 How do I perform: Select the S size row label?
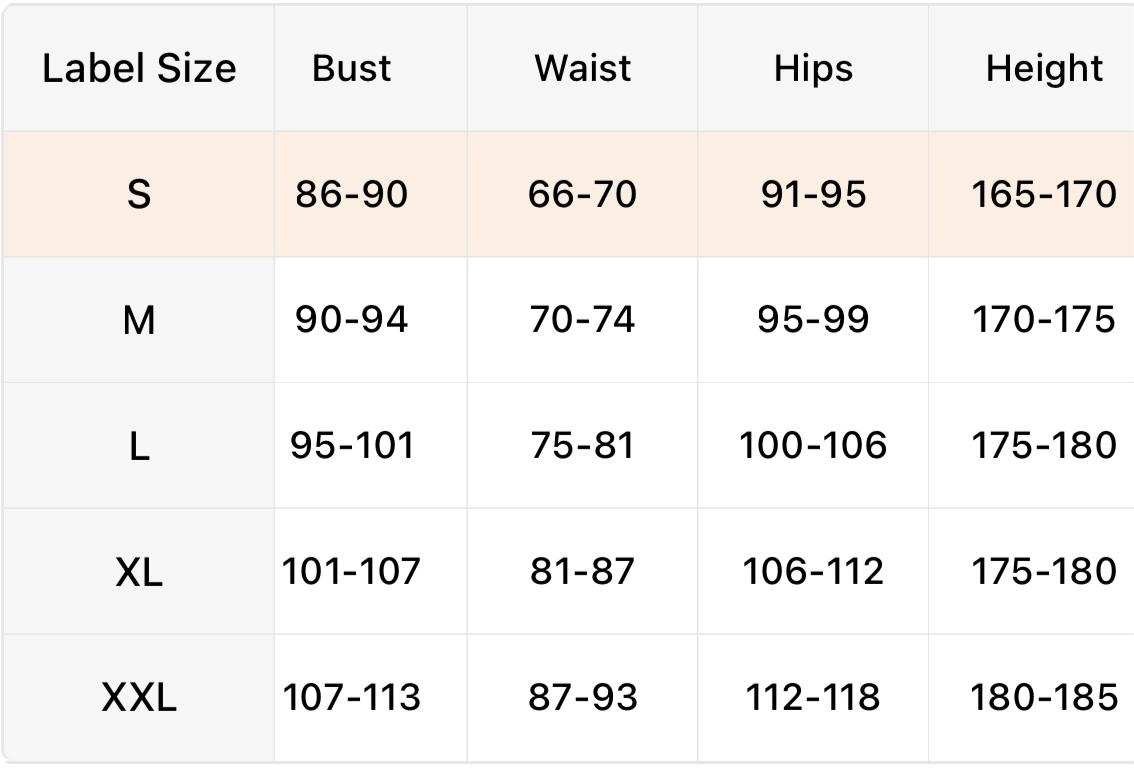click(139, 194)
